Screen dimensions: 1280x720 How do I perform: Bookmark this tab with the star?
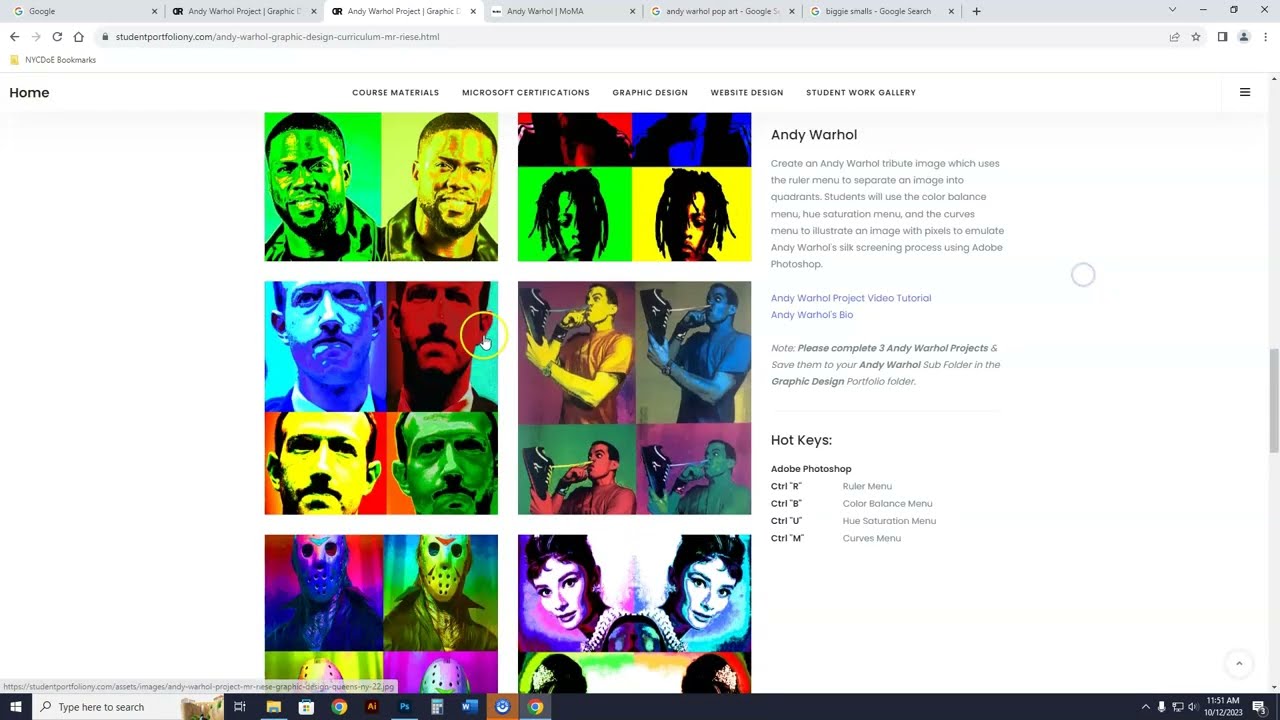tap(1196, 37)
